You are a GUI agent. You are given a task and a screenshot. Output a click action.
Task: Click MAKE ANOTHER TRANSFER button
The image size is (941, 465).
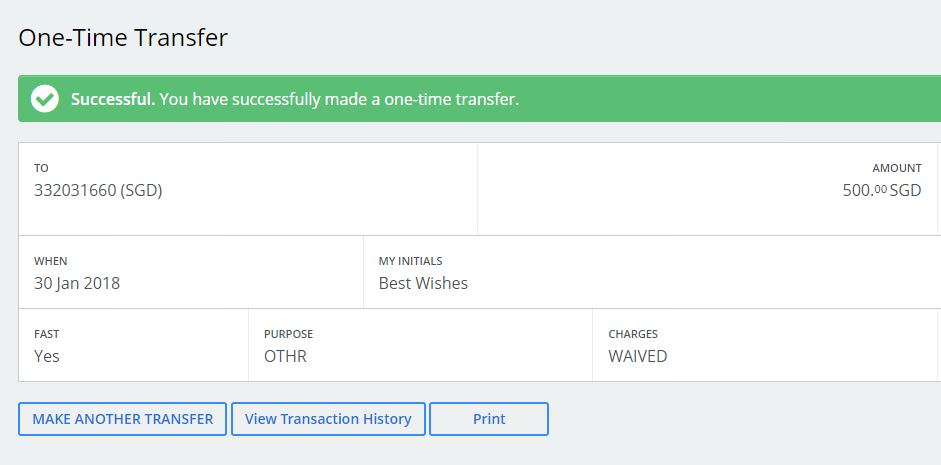123,419
